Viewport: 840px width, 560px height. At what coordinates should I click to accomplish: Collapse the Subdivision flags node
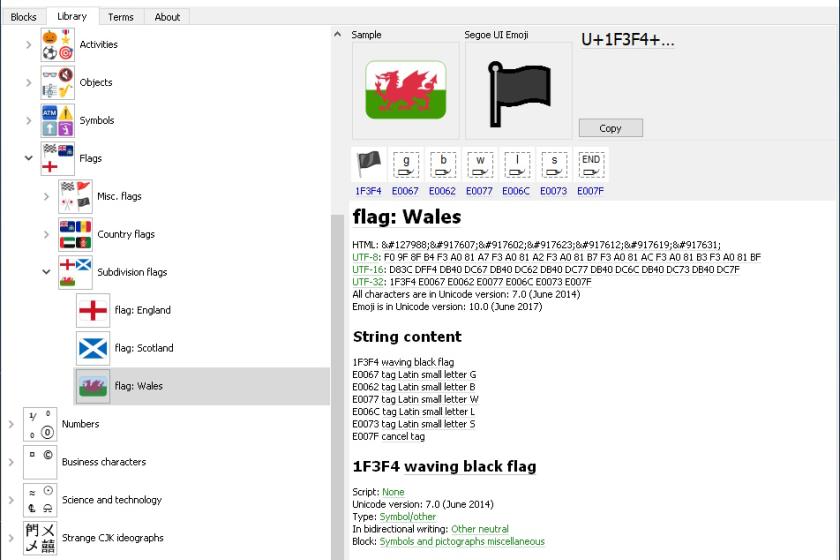click(x=46, y=272)
